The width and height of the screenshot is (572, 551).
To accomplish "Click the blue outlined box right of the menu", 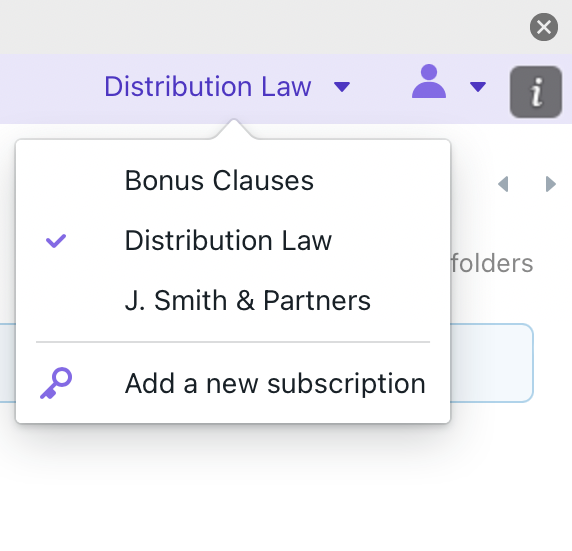I will tap(492, 363).
